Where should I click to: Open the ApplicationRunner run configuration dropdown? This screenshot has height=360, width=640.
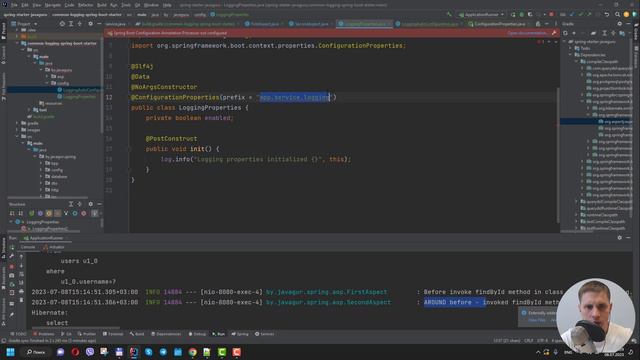482,15
